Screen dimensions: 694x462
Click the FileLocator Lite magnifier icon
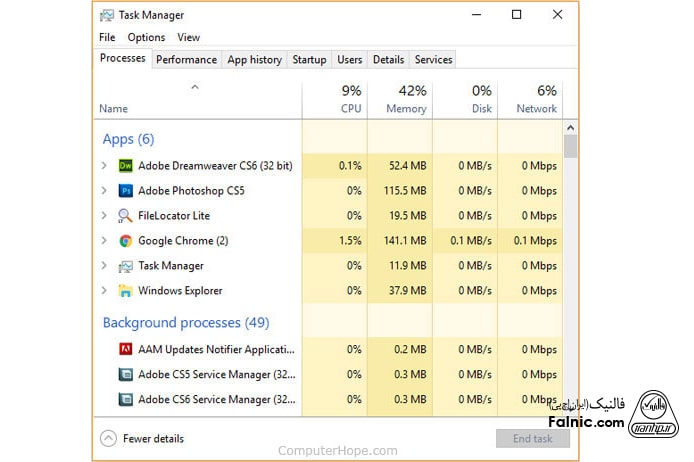[x=126, y=215]
